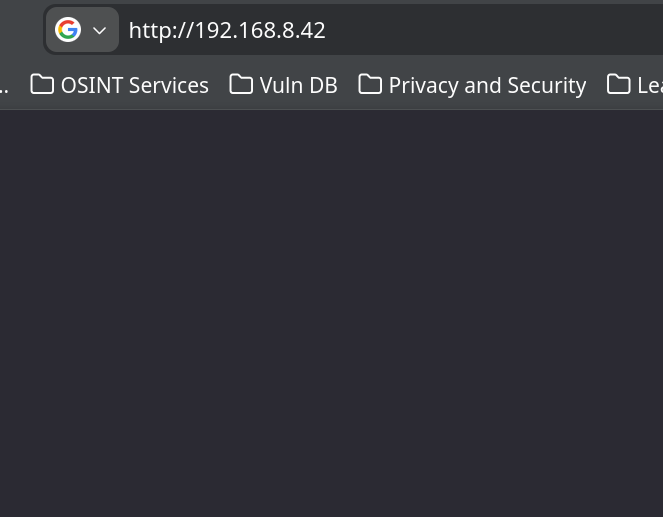Viewport: 663px width, 517px height.
Task: Click the word "Services" in the OSINT bookmark
Action: [x=167, y=85]
